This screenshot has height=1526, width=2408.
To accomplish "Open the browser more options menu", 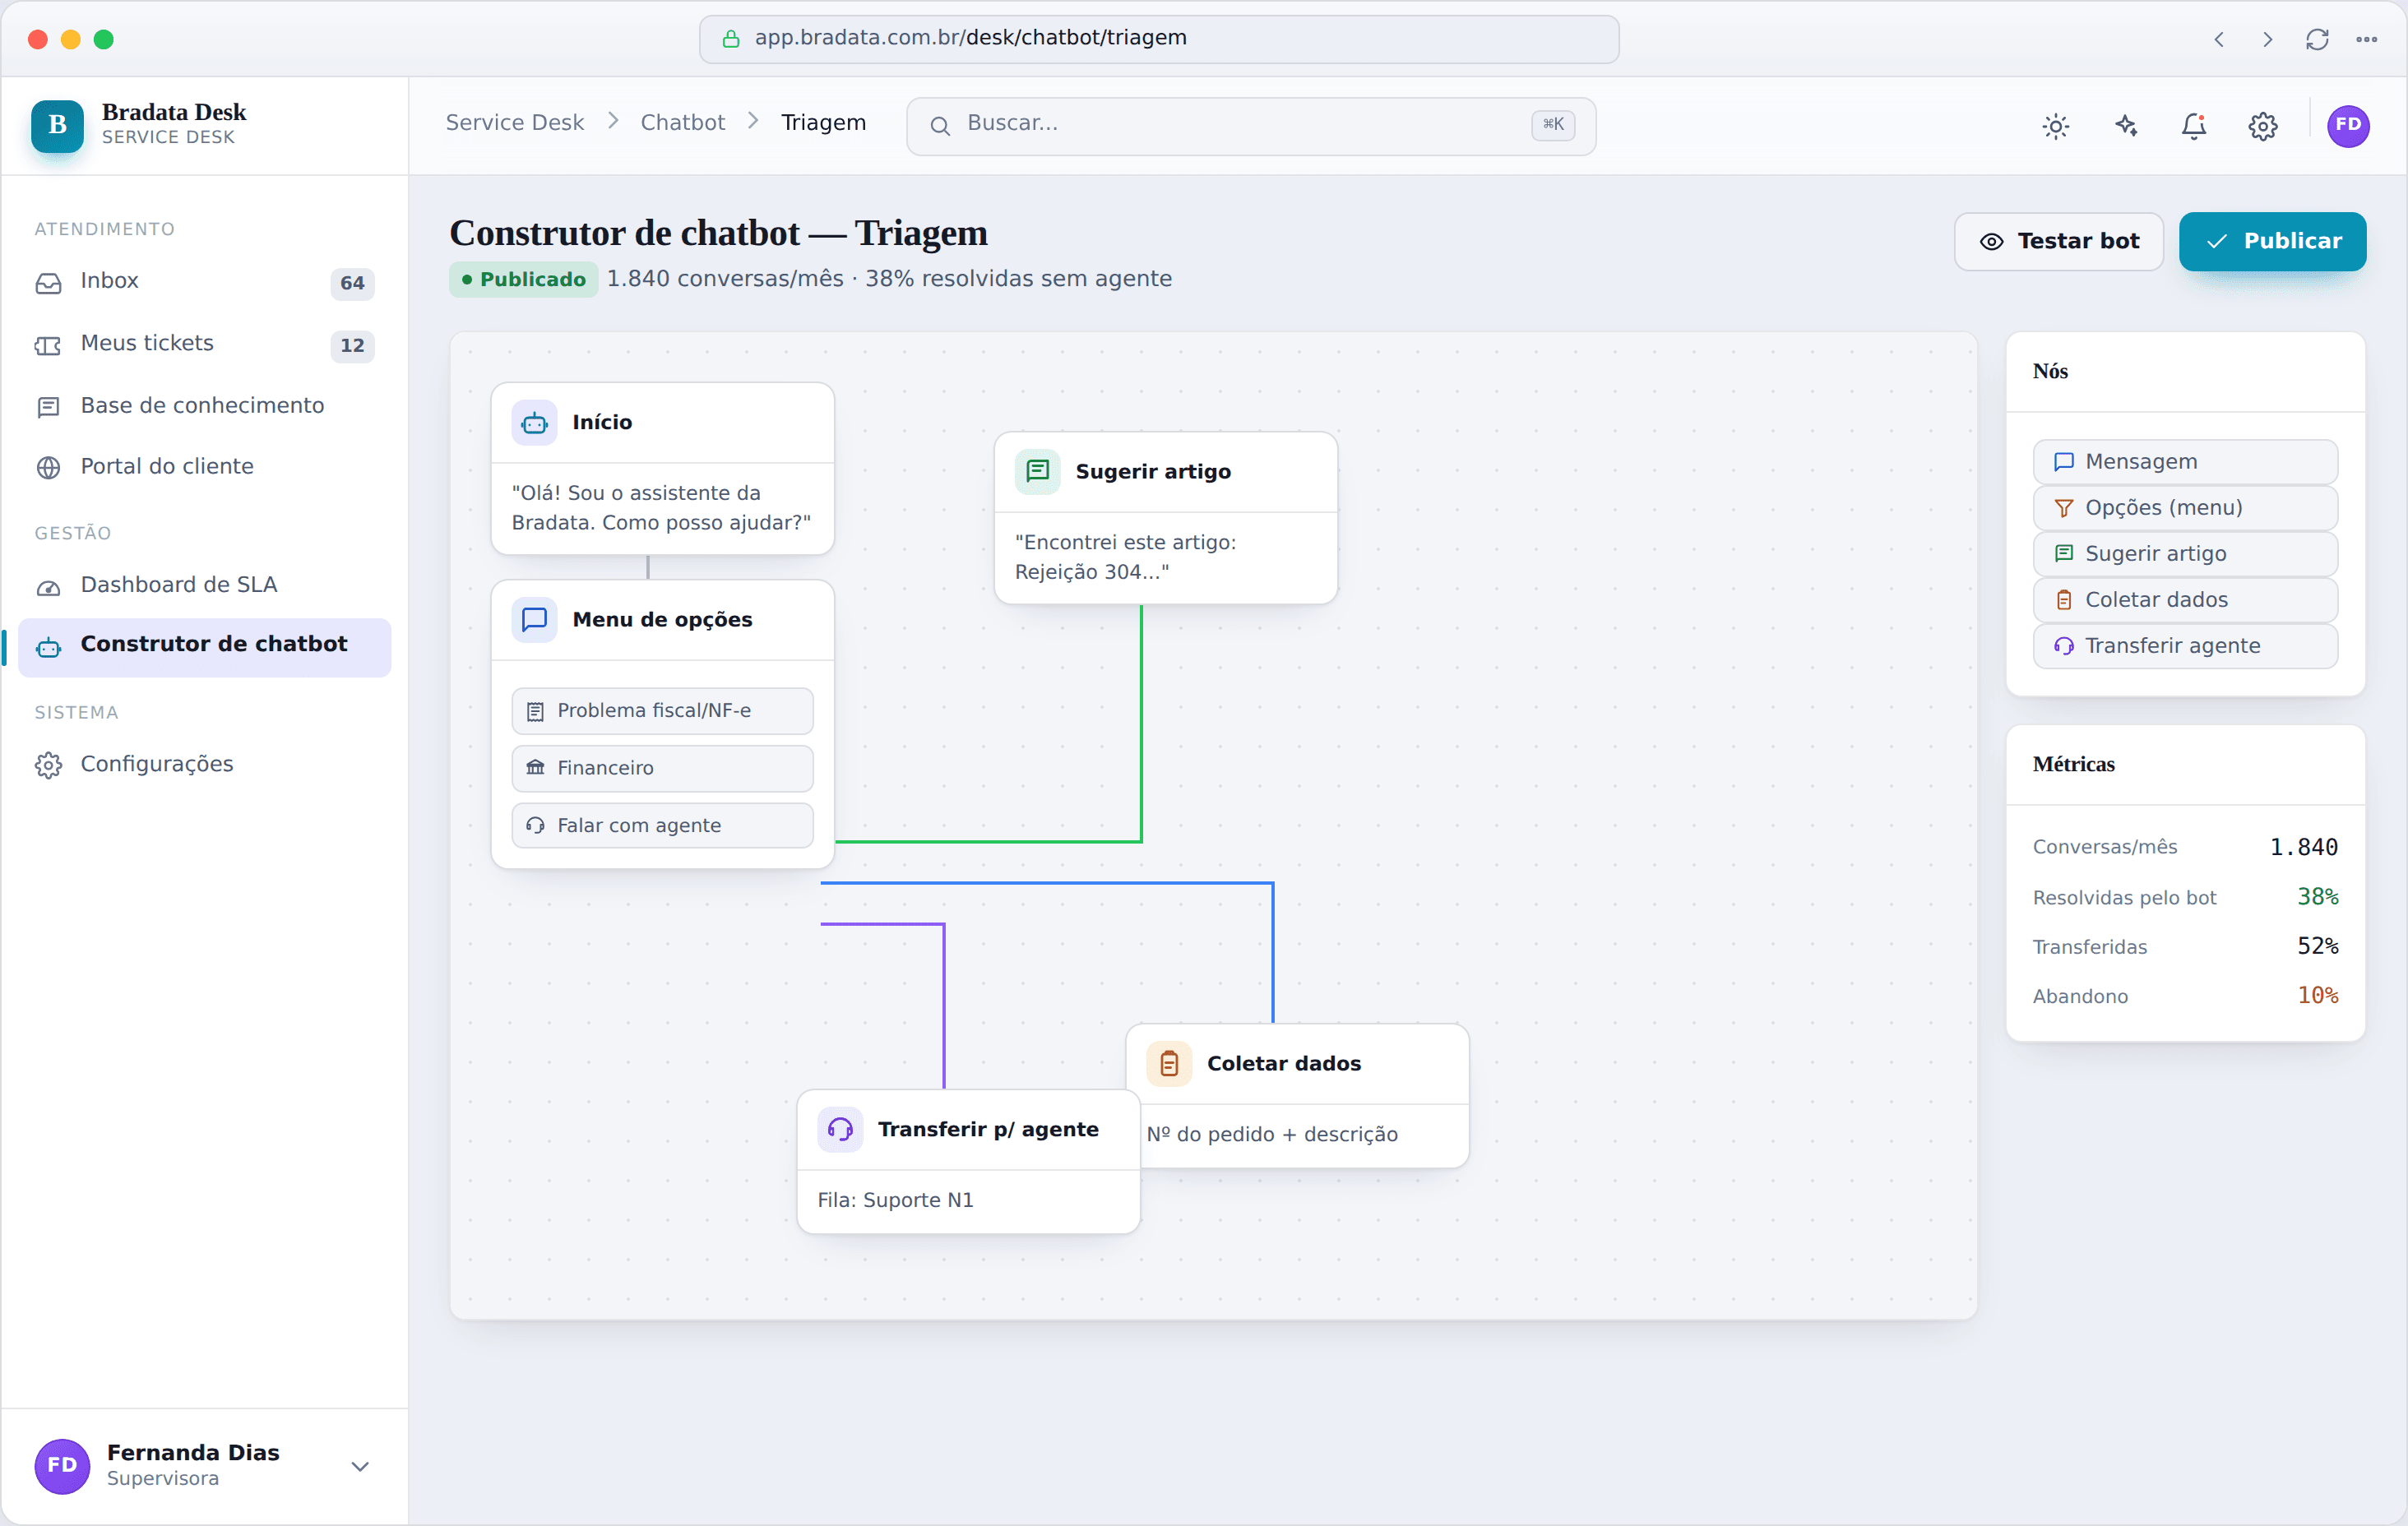I will (2366, 39).
